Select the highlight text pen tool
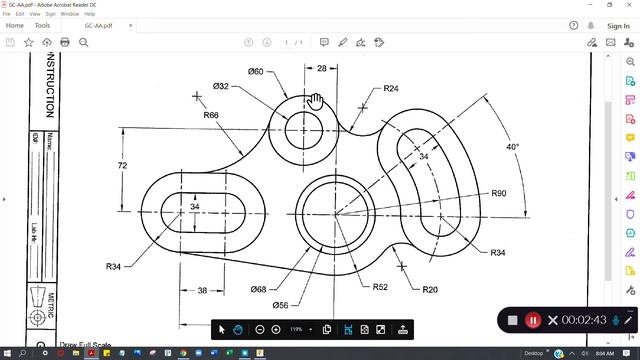Viewport: 640px width, 360px height. pos(343,42)
